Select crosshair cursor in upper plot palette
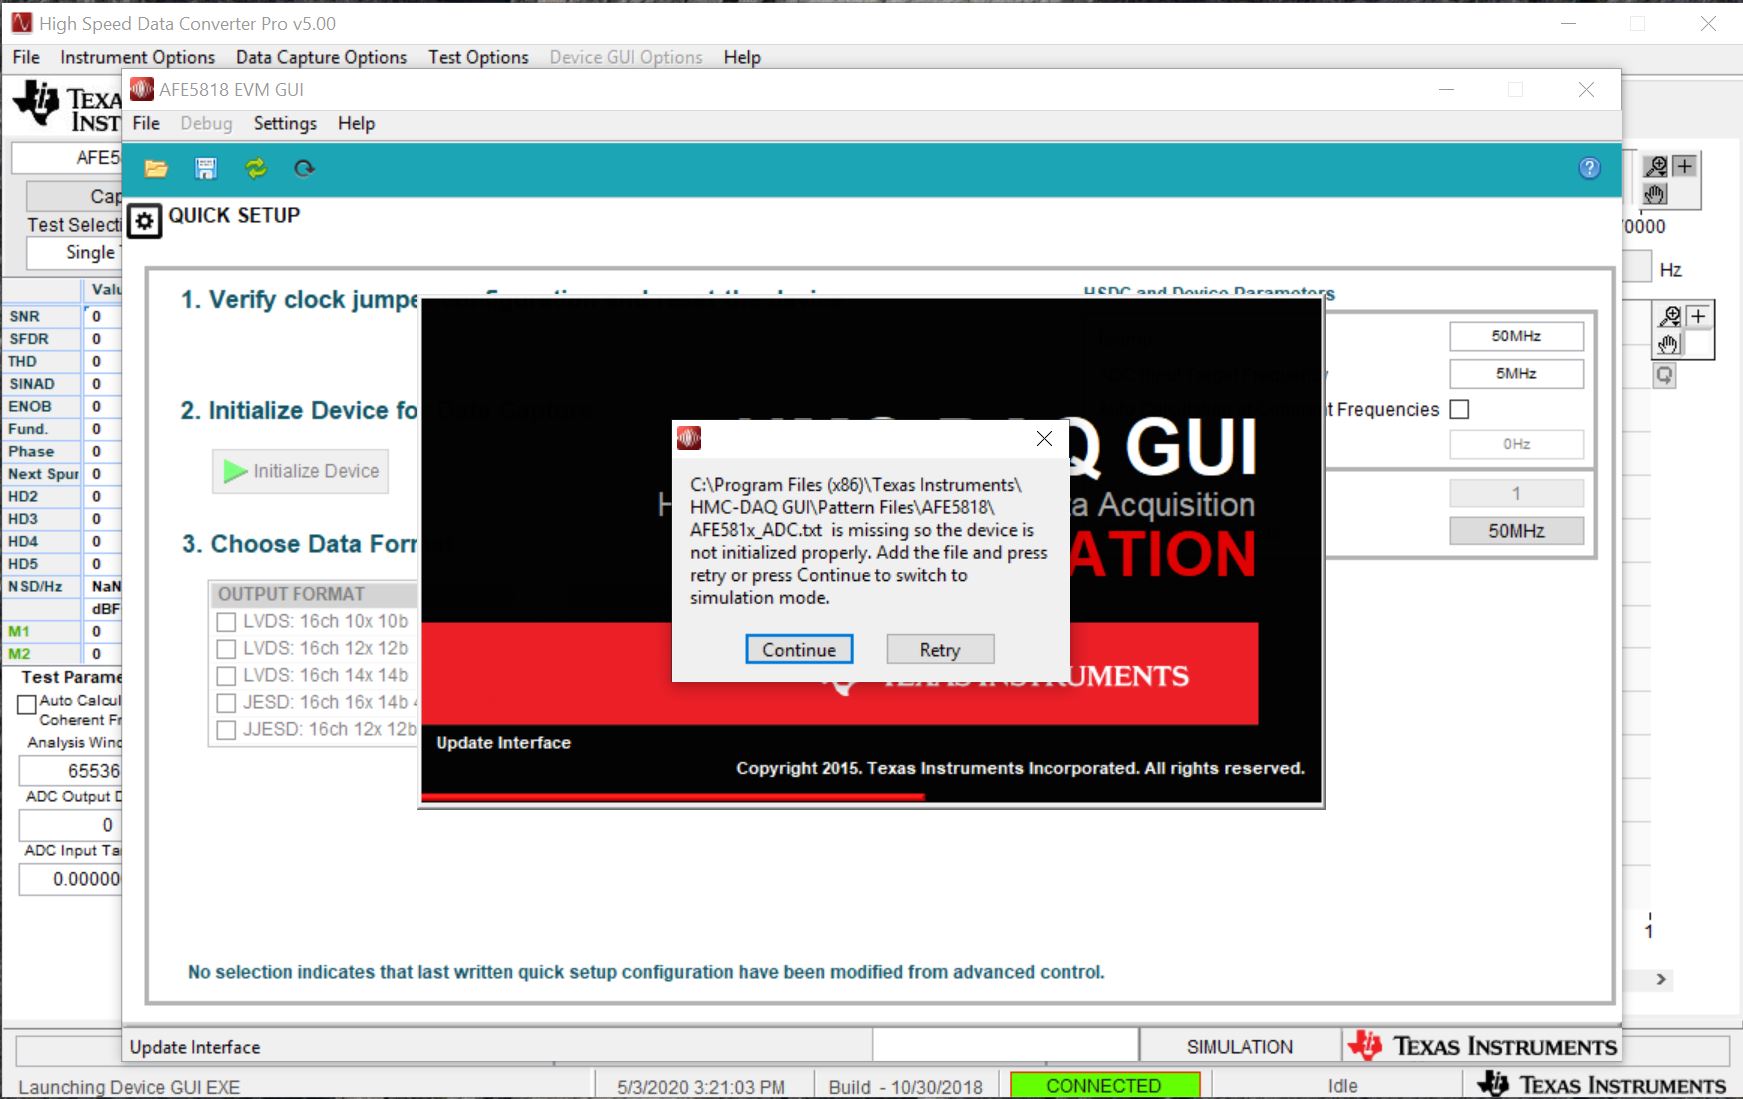The width and height of the screenshot is (1743, 1099). [x=1685, y=166]
